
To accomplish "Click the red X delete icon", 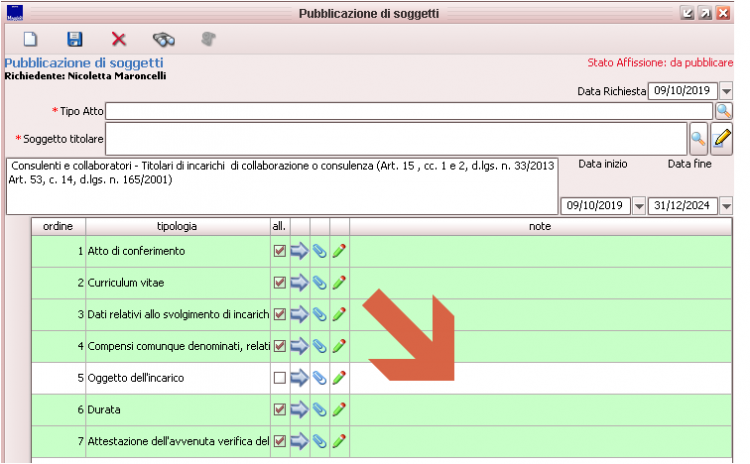I will tap(119, 39).
